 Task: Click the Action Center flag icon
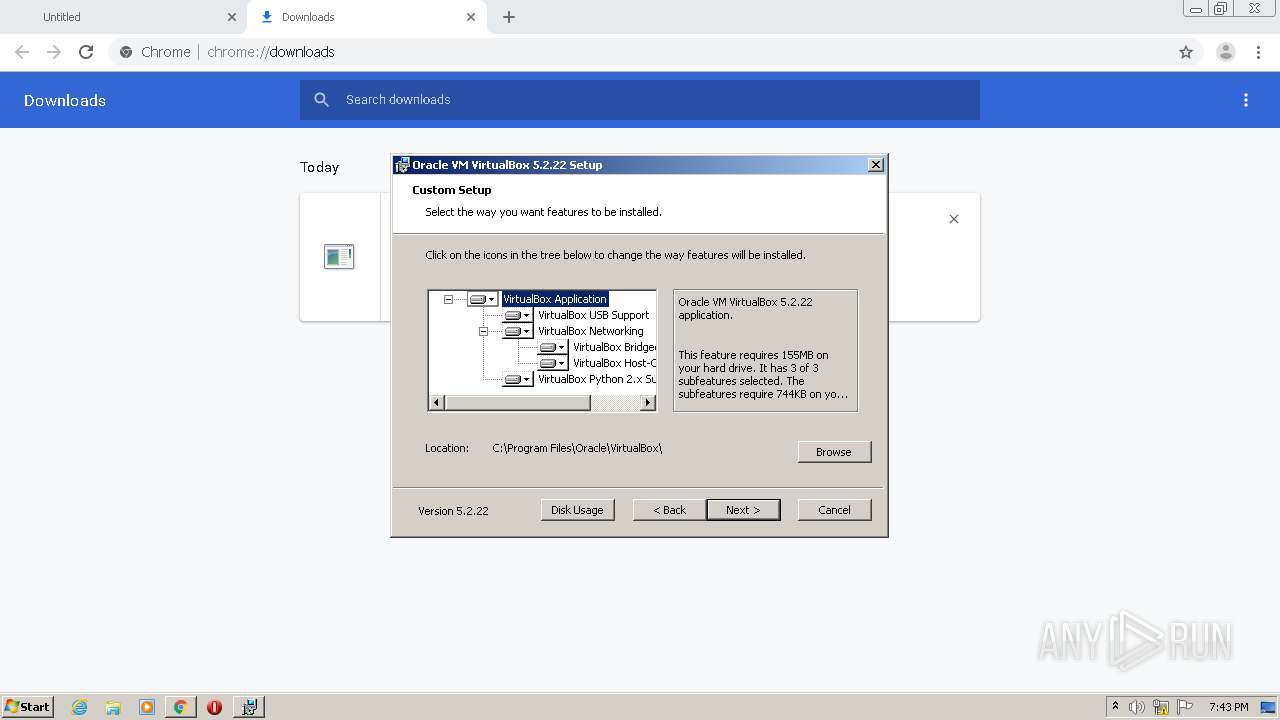coord(1185,707)
